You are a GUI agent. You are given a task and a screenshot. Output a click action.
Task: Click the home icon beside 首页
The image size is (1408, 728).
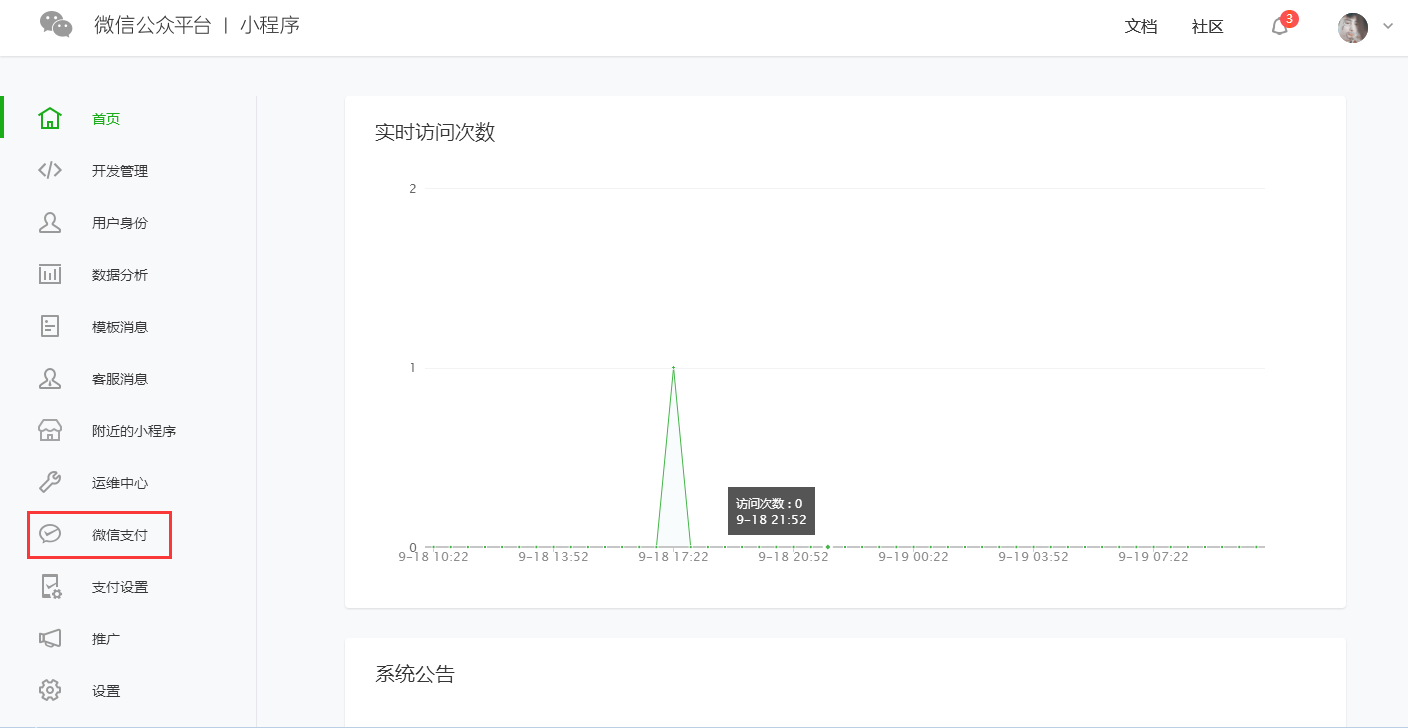pyautogui.click(x=50, y=119)
